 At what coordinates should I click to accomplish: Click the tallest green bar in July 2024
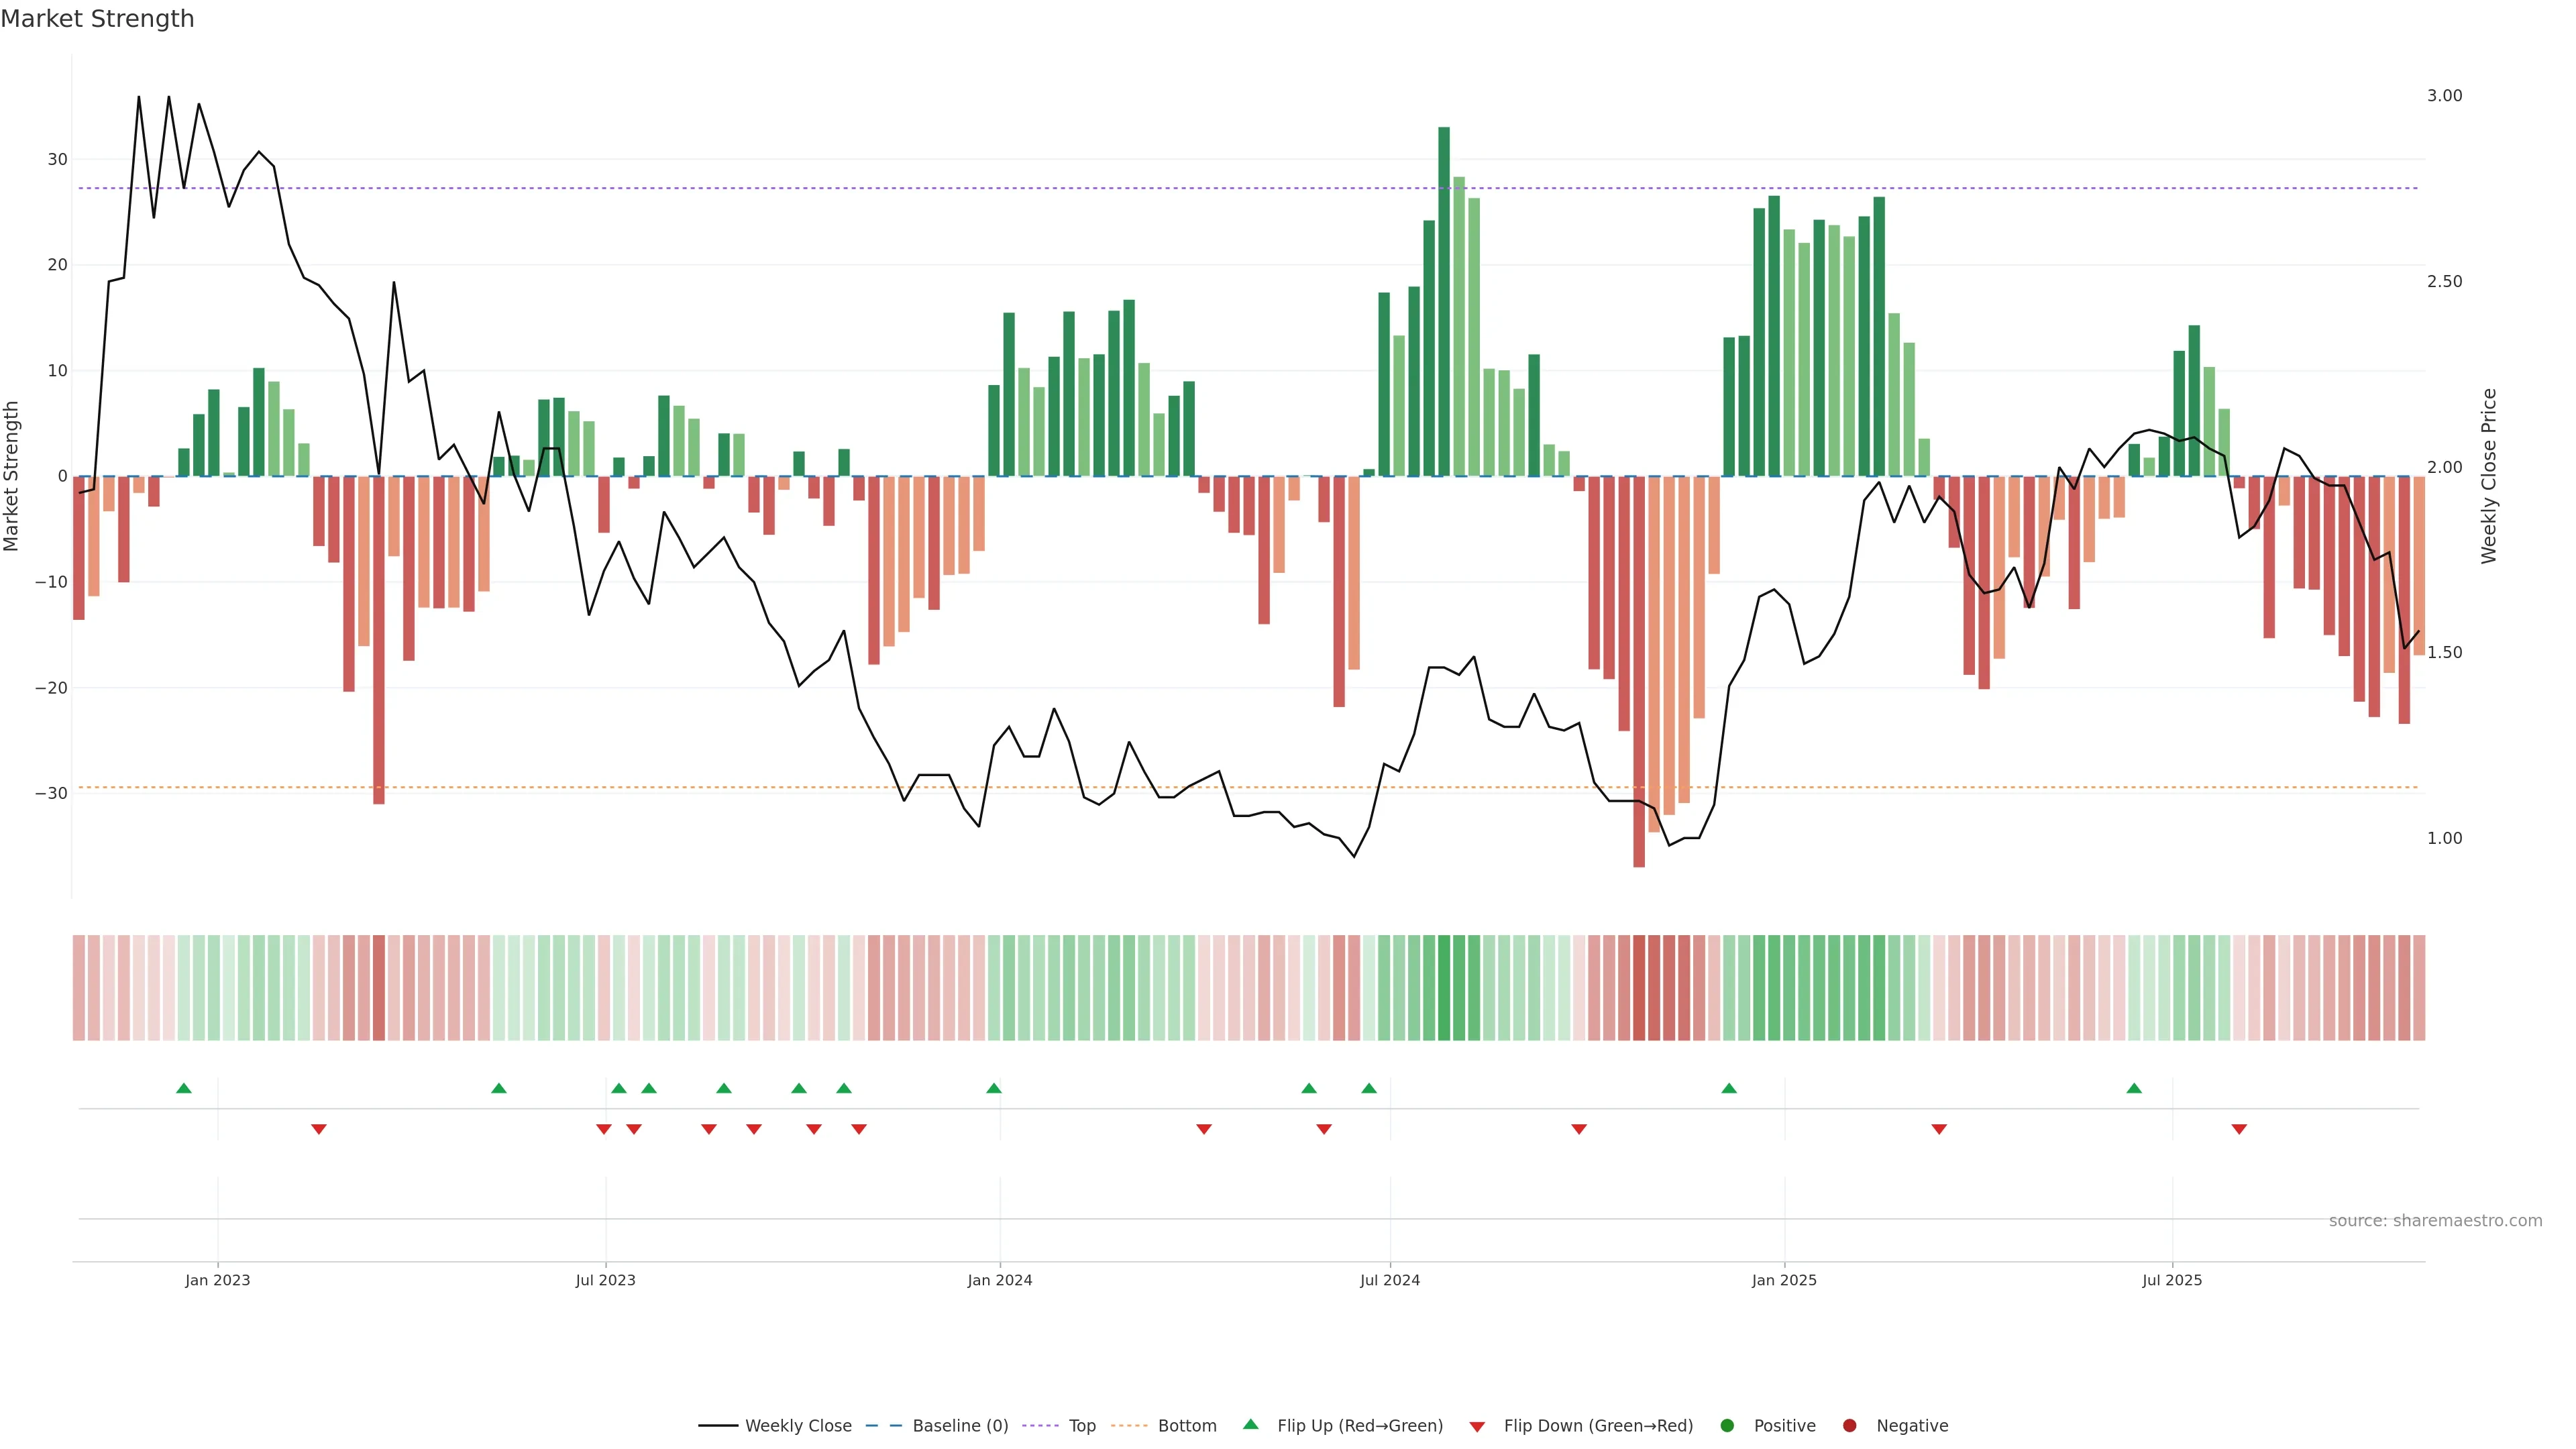tap(1444, 300)
